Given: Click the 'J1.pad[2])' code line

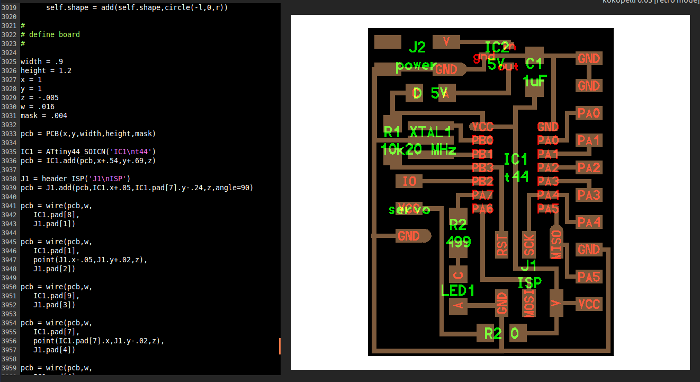Looking at the screenshot, I should [54, 268].
